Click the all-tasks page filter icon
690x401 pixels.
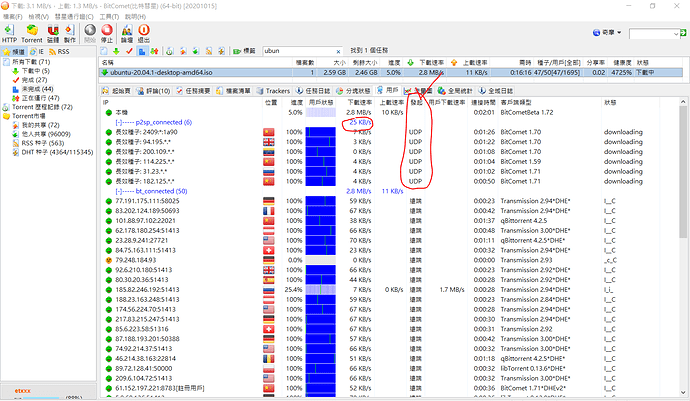click(104, 51)
